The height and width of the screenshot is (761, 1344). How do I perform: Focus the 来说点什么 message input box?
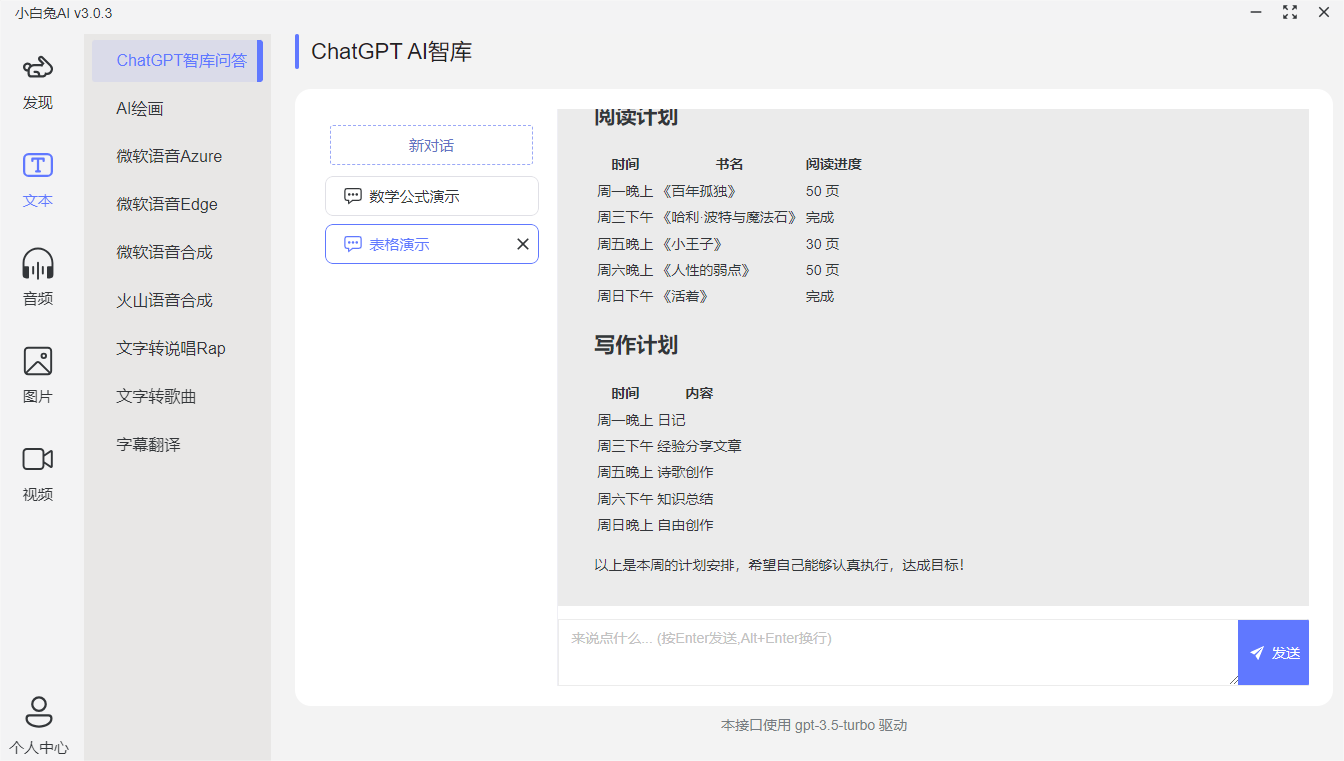click(898, 653)
